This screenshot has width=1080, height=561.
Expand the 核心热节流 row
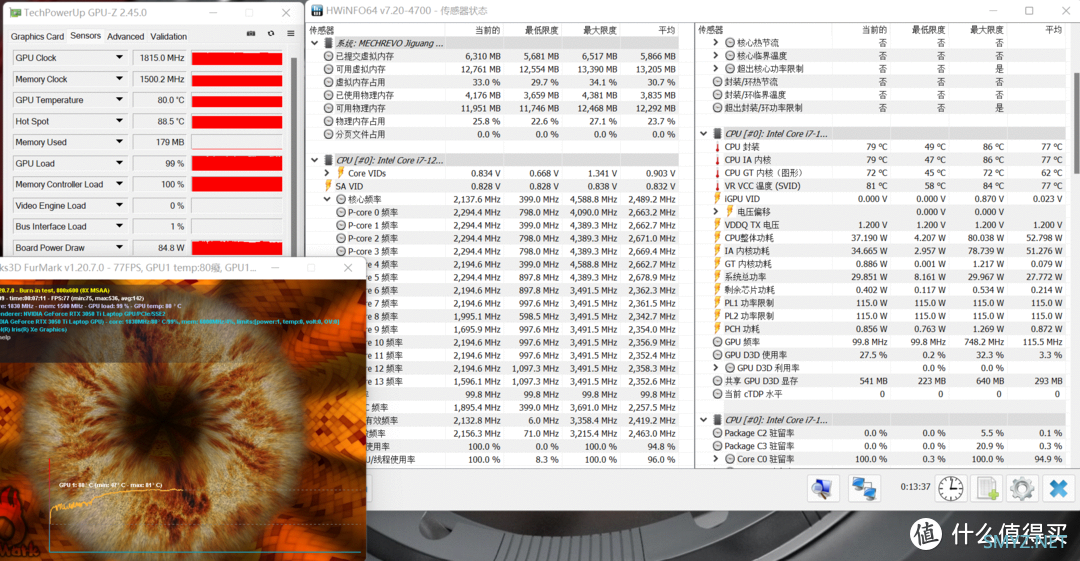(x=716, y=43)
